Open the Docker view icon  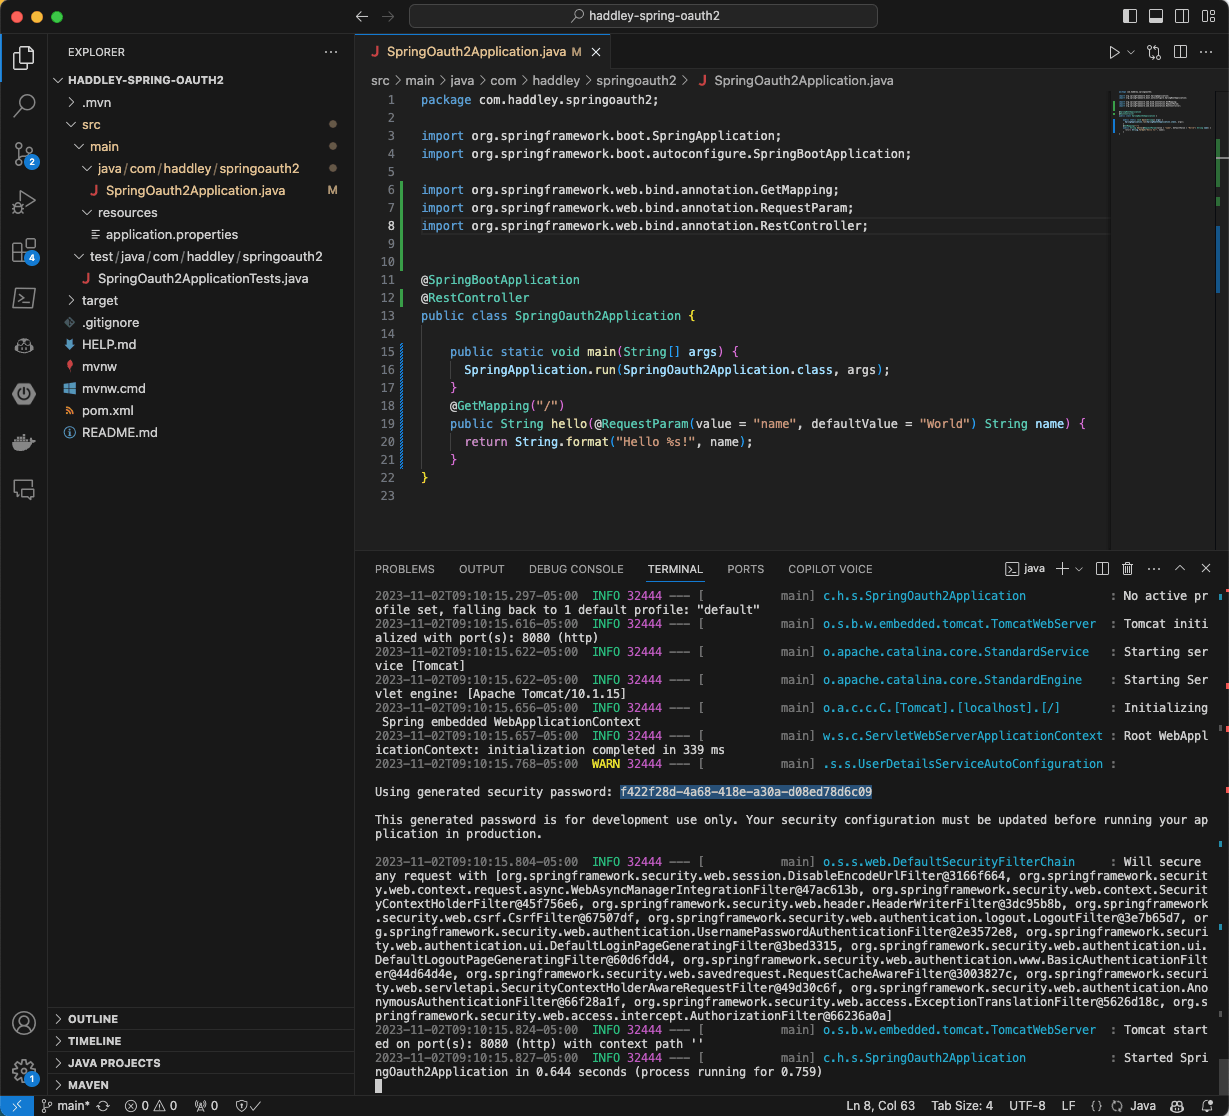(24, 442)
